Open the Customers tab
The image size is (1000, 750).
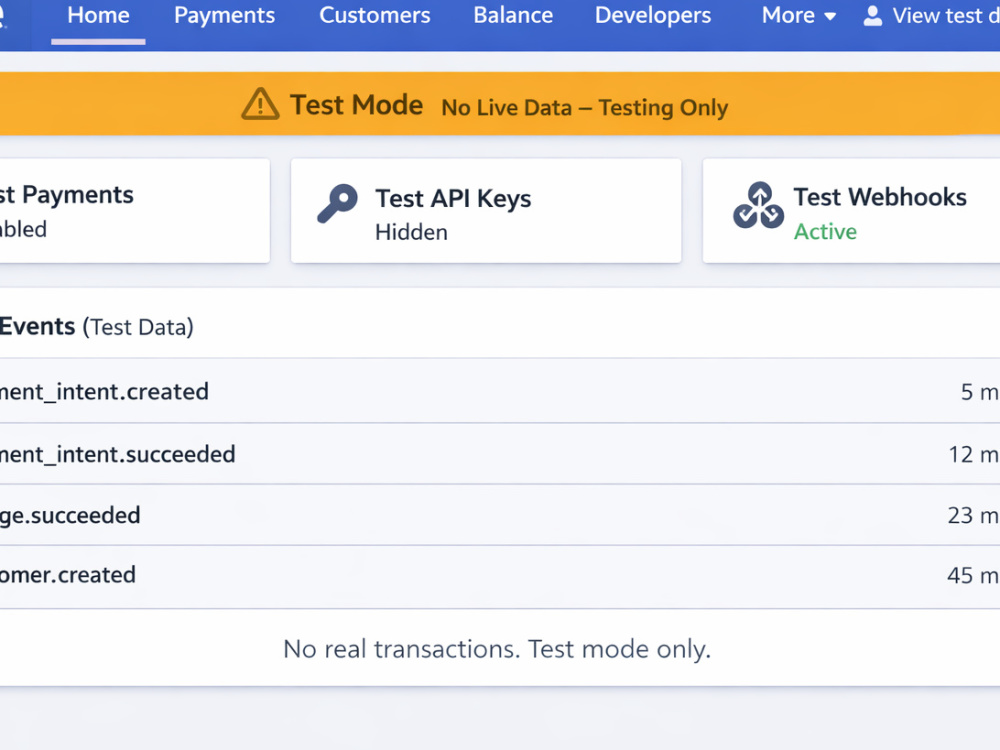tap(374, 15)
